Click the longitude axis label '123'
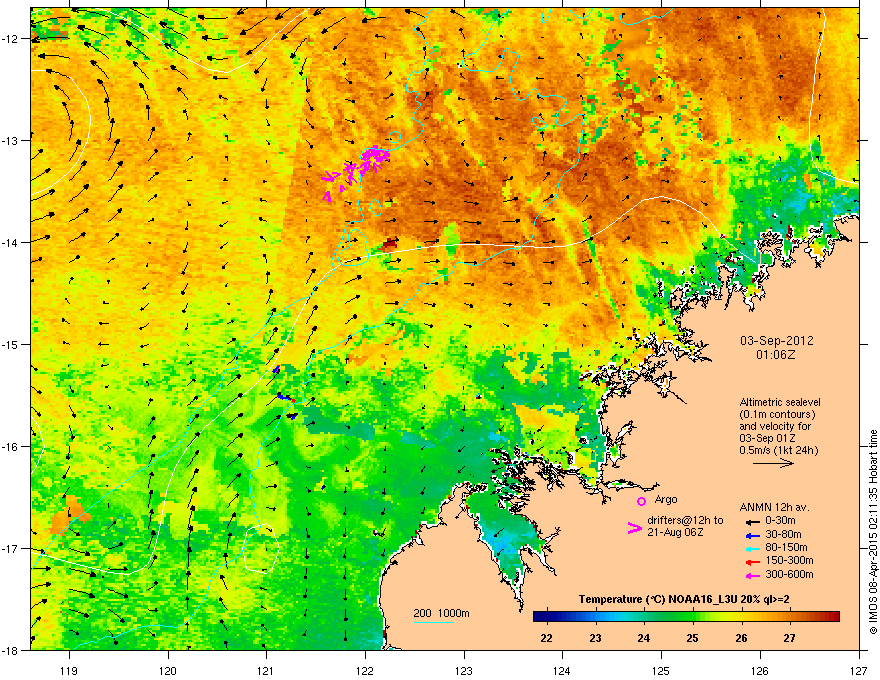880x680 pixels. click(x=464, y=671)
